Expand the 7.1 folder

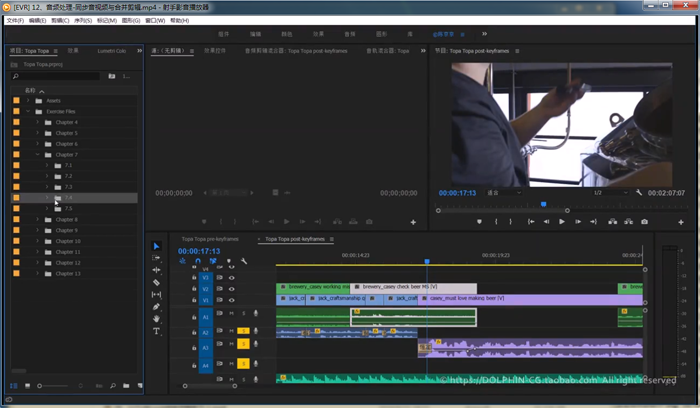[47, 165]
